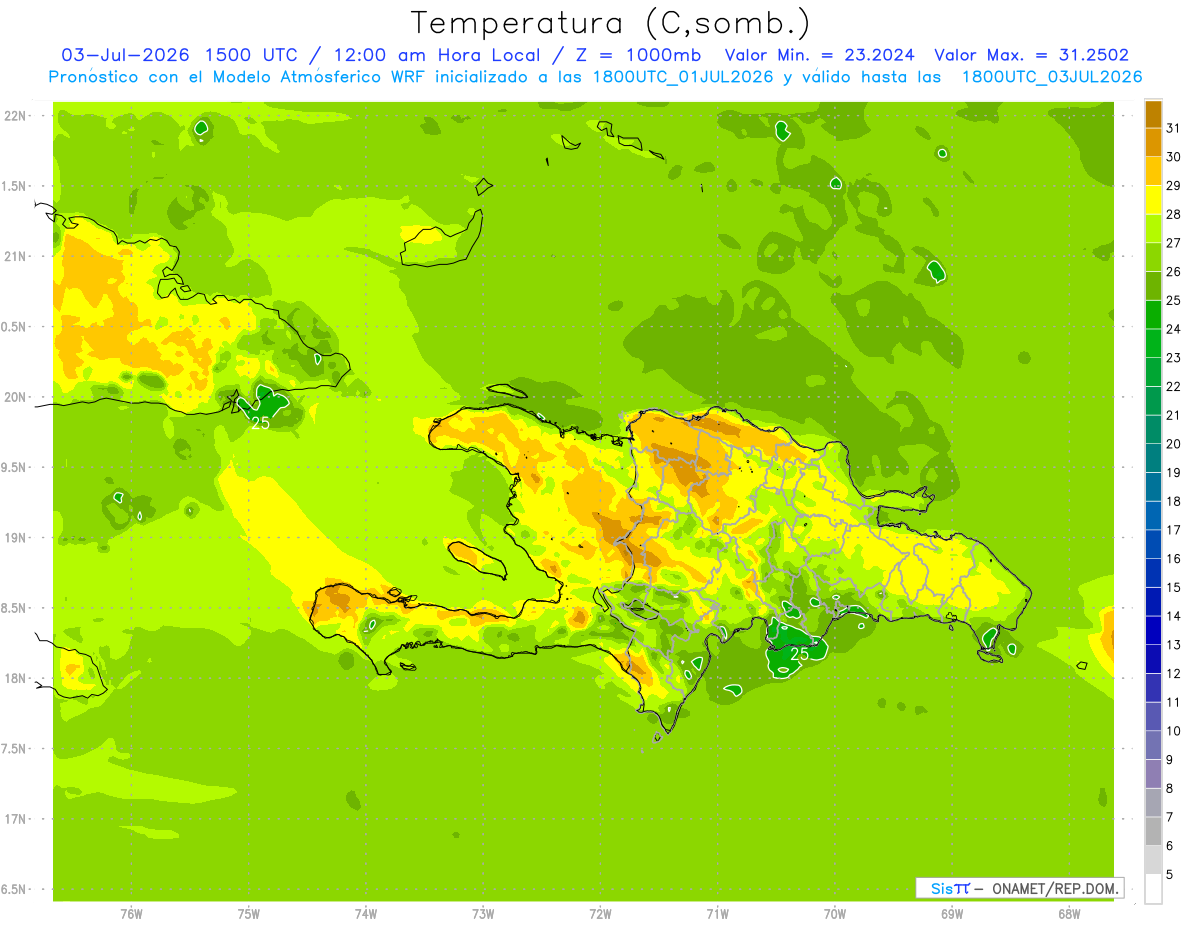Viewport: 1200px width, 927px height.
Task: Click the white legend swatch below 5
Action: 1153,889
